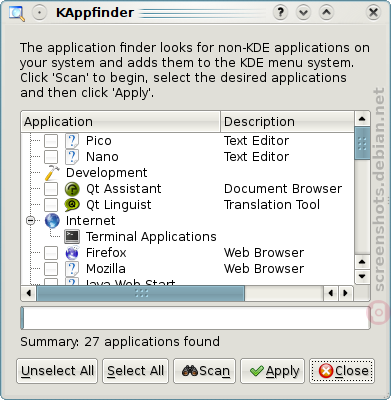Select the Terminal Applications tree item
Screen dimensions: 391x400
pos(151,237)
